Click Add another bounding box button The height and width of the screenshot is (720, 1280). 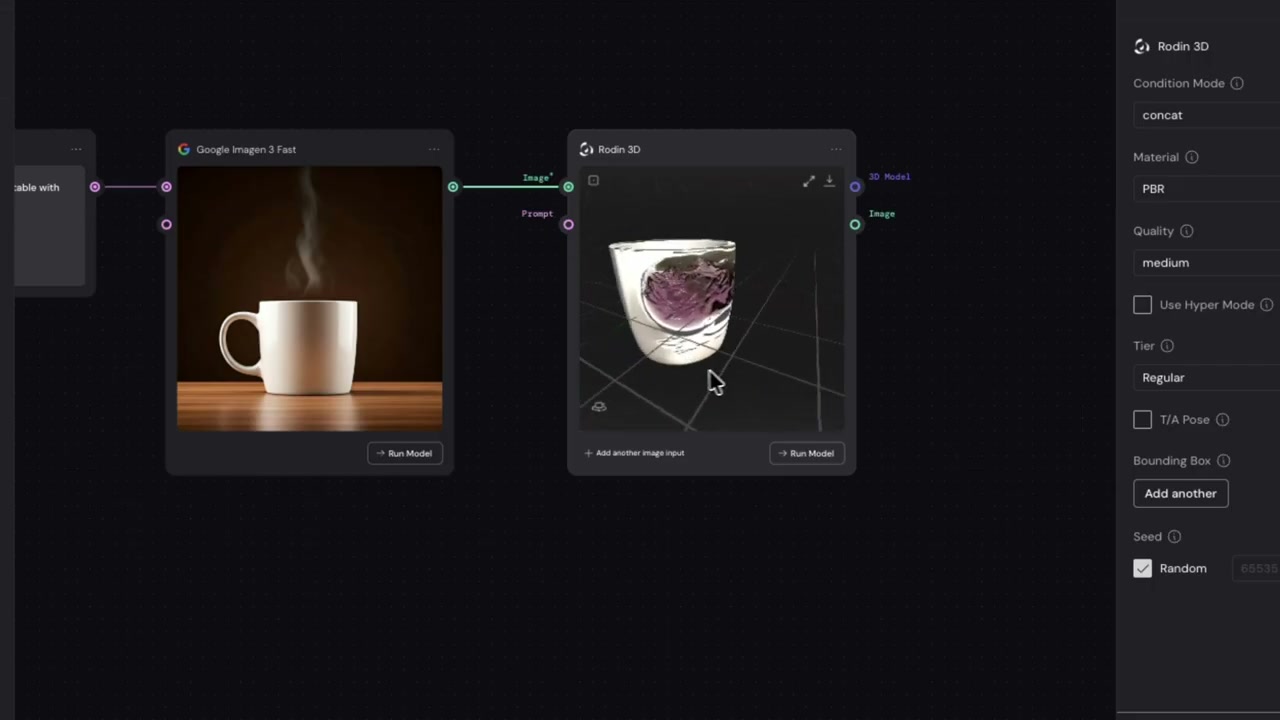click(1180, 493)
